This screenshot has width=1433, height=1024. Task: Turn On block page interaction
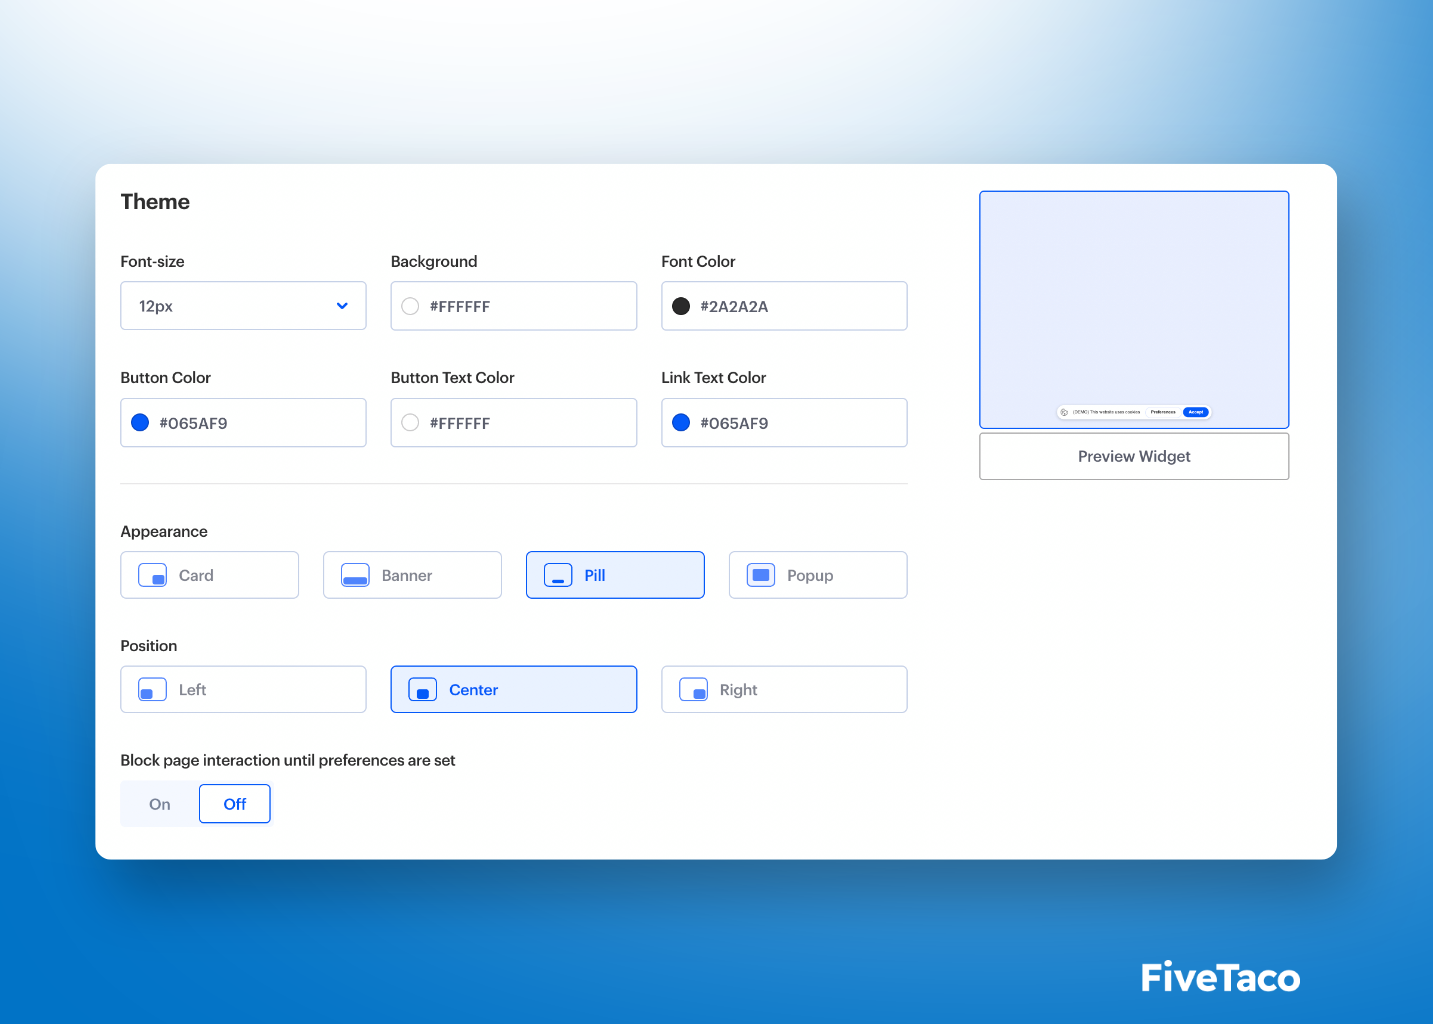point(160,804)
